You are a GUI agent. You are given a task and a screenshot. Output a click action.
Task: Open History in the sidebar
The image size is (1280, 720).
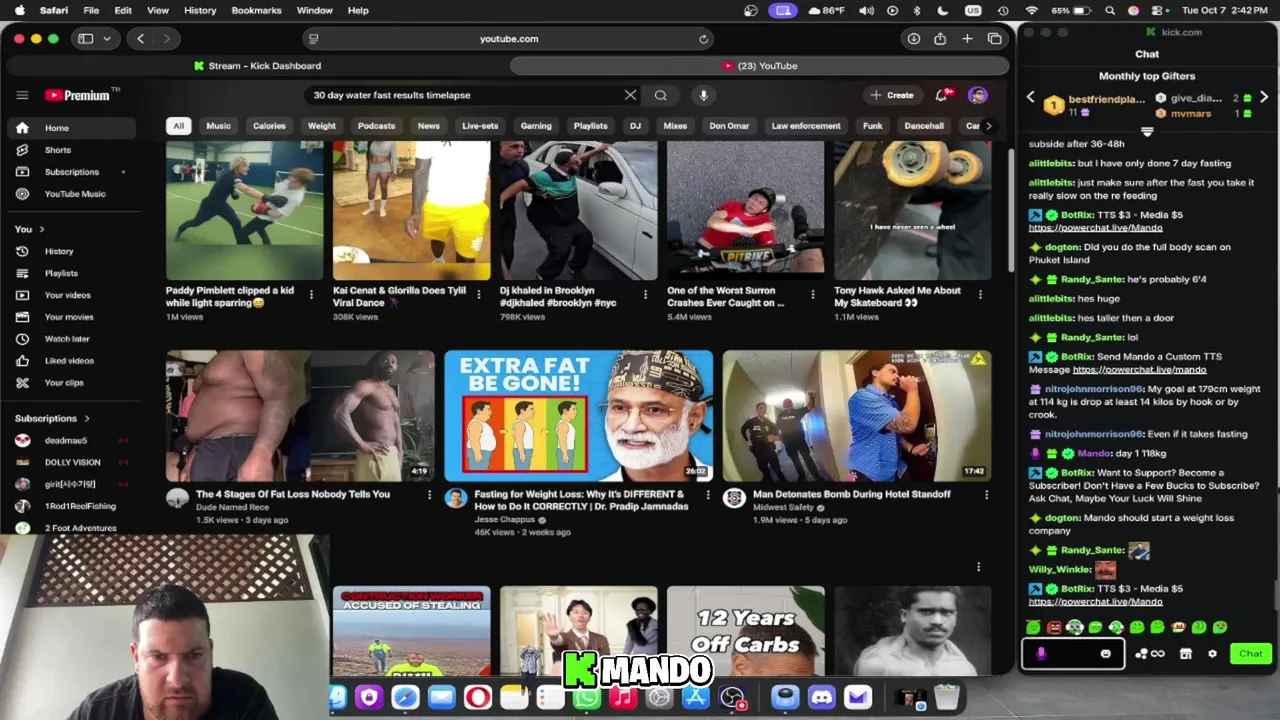pos(70,251)
